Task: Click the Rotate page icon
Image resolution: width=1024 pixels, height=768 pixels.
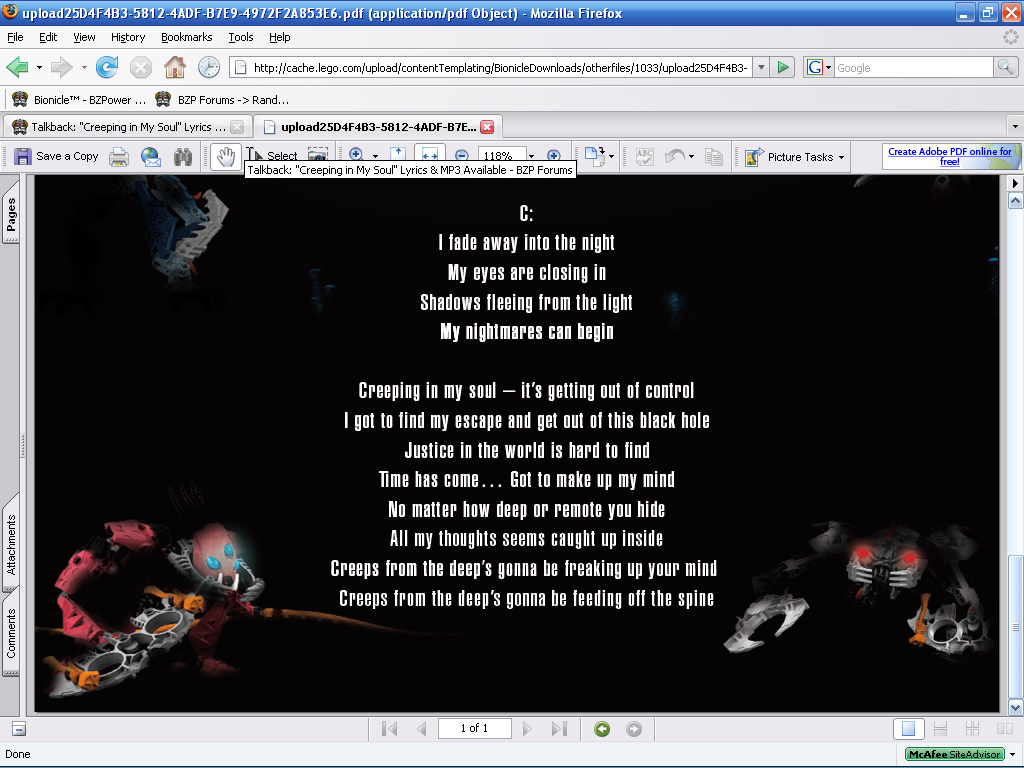Action: click(595, 157)
